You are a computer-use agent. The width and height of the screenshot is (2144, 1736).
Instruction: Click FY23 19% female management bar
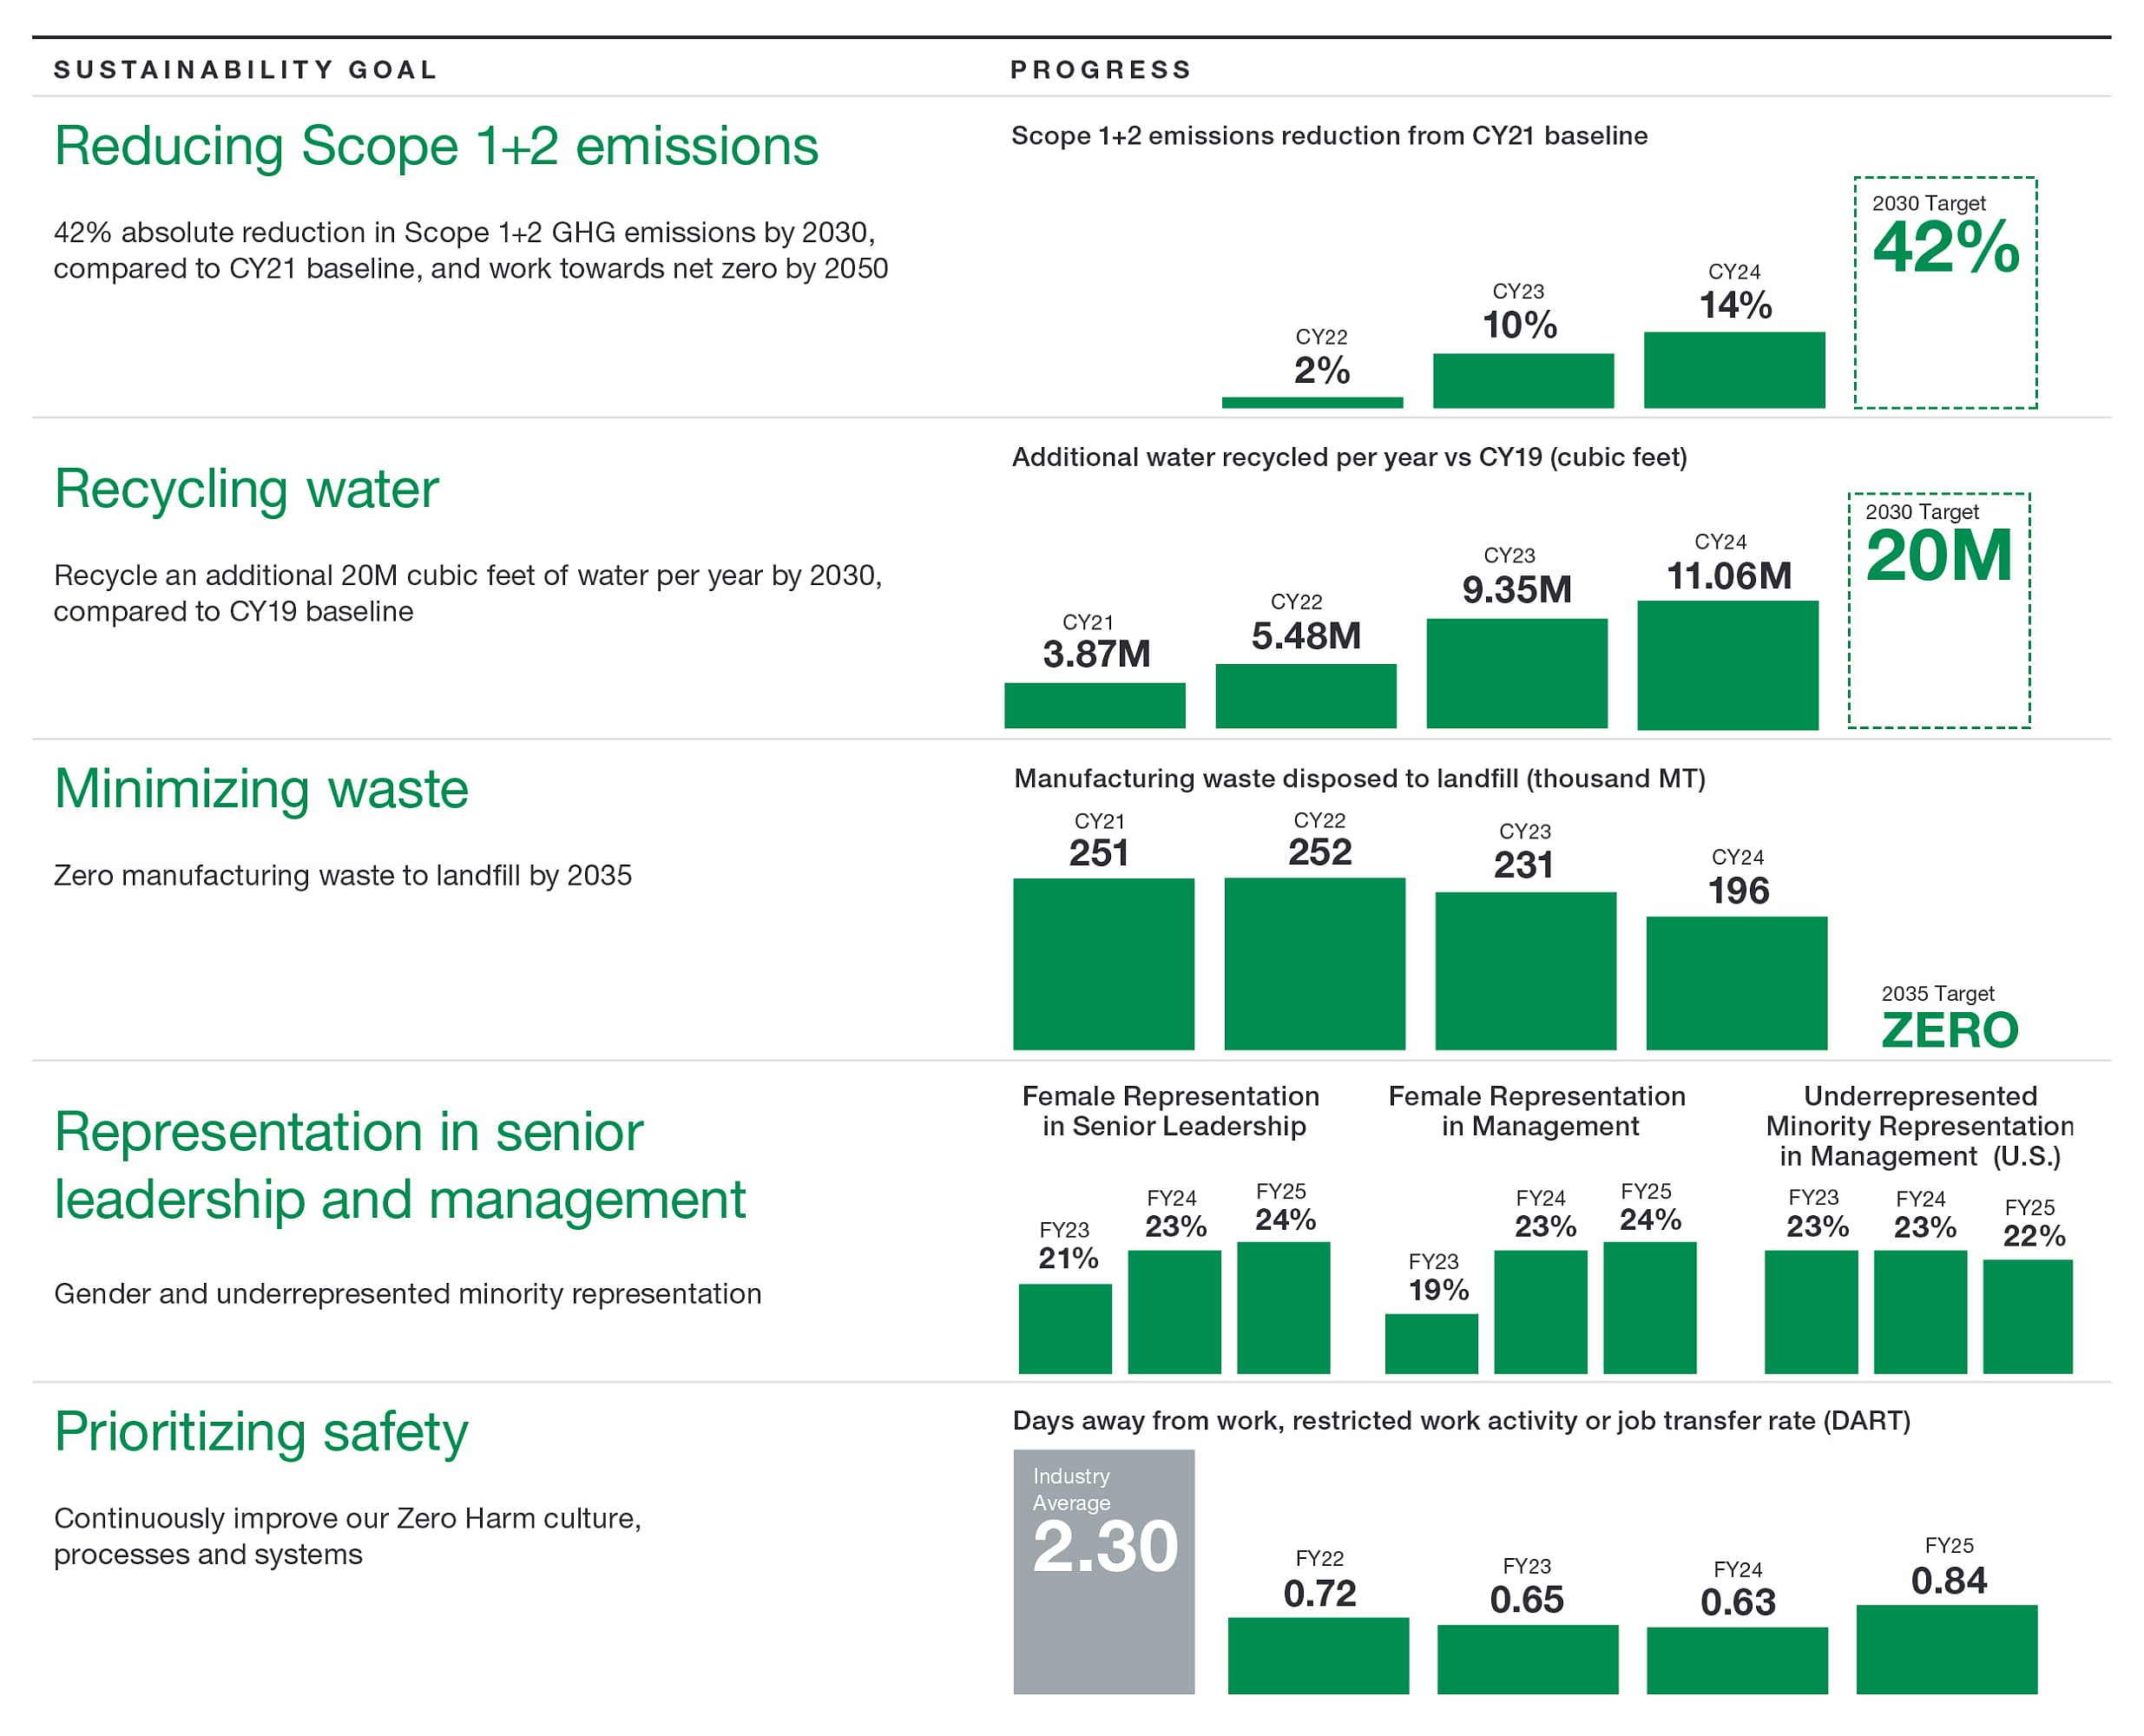point(1431,1343)
